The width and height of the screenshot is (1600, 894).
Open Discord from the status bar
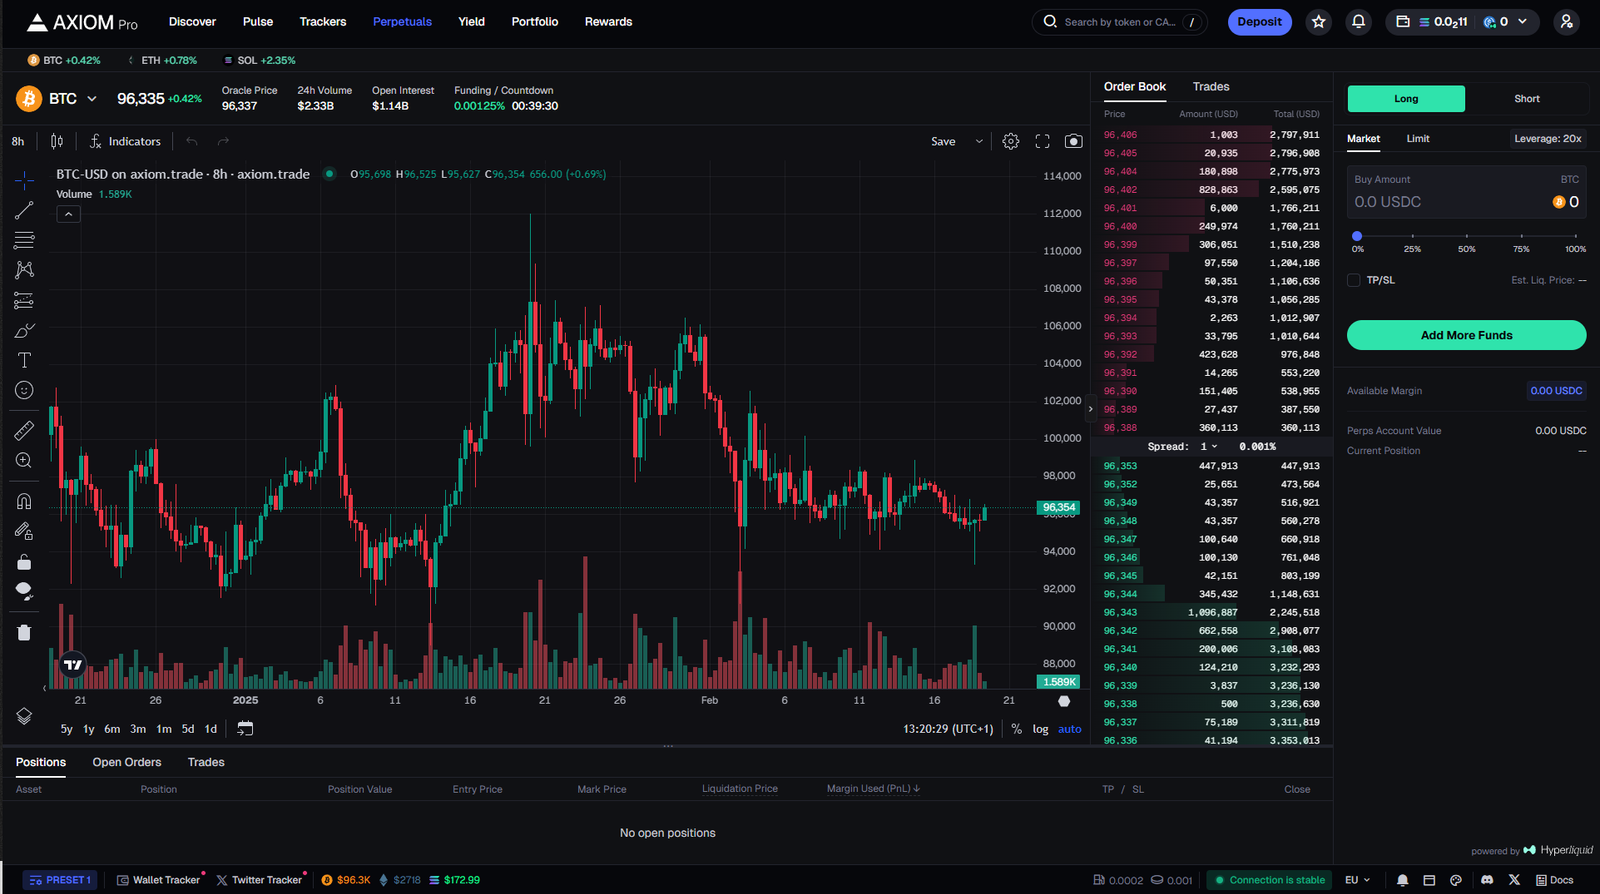click(x=1487, y=880)
